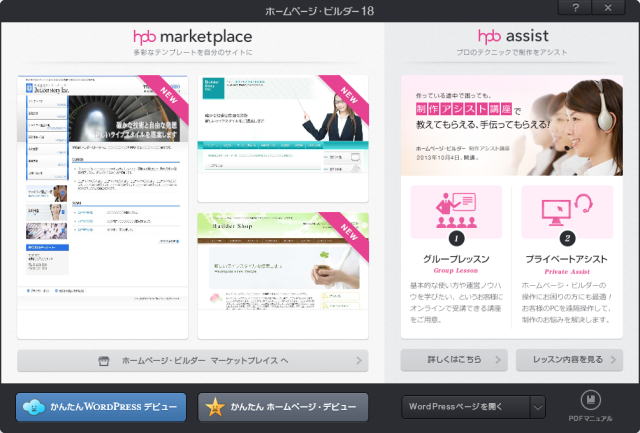This screenshot has height=433, width=640.
Task: Click the Private Assist pink subtitle
Action: pyautogui.click(x=567, y=272)
